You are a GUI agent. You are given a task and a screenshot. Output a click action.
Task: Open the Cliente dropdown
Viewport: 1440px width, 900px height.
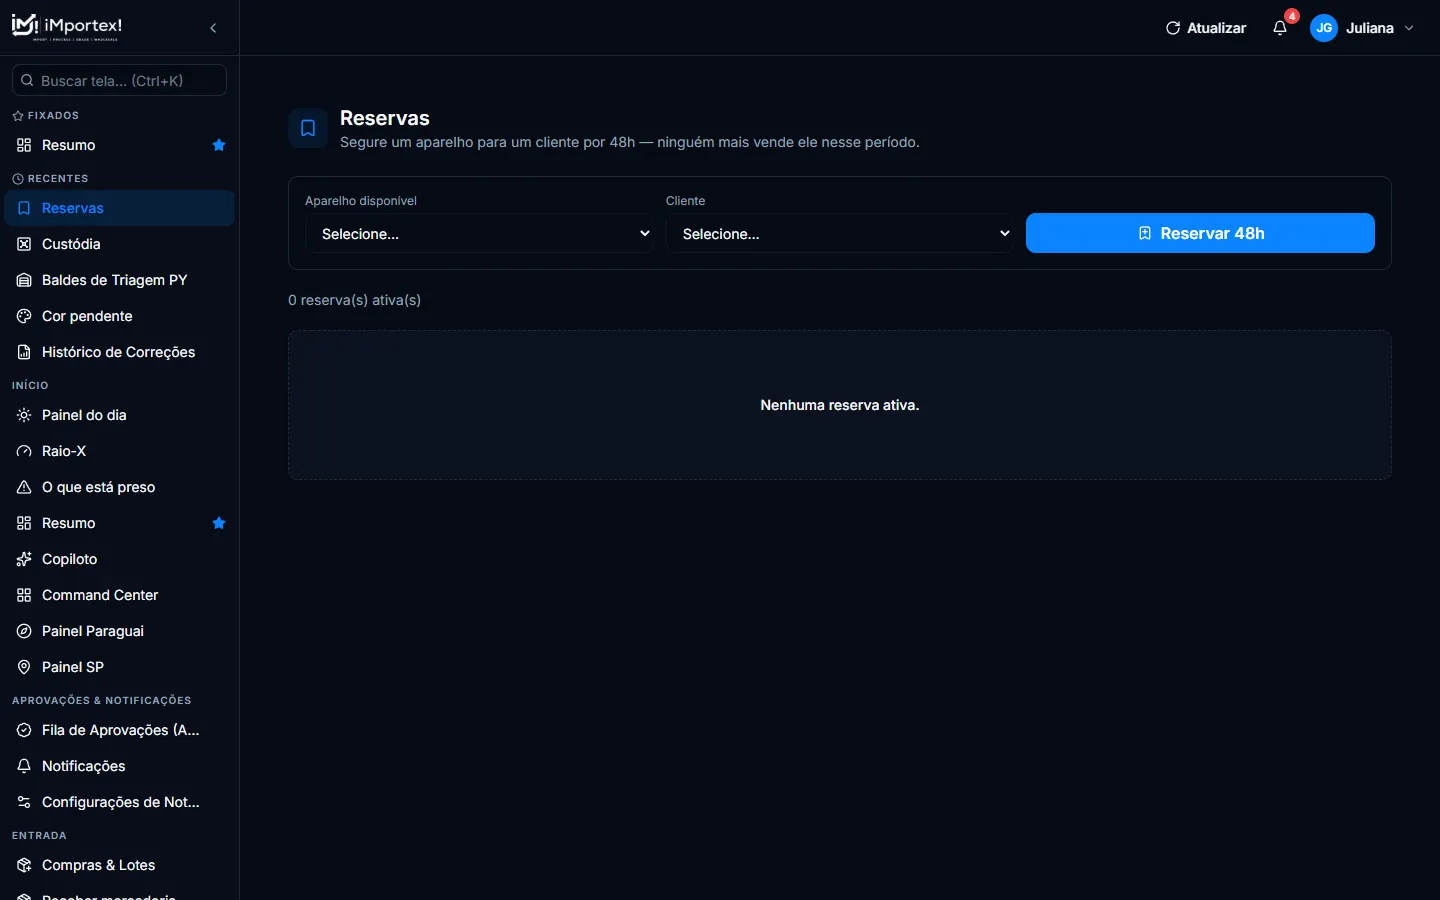(840, 233)
